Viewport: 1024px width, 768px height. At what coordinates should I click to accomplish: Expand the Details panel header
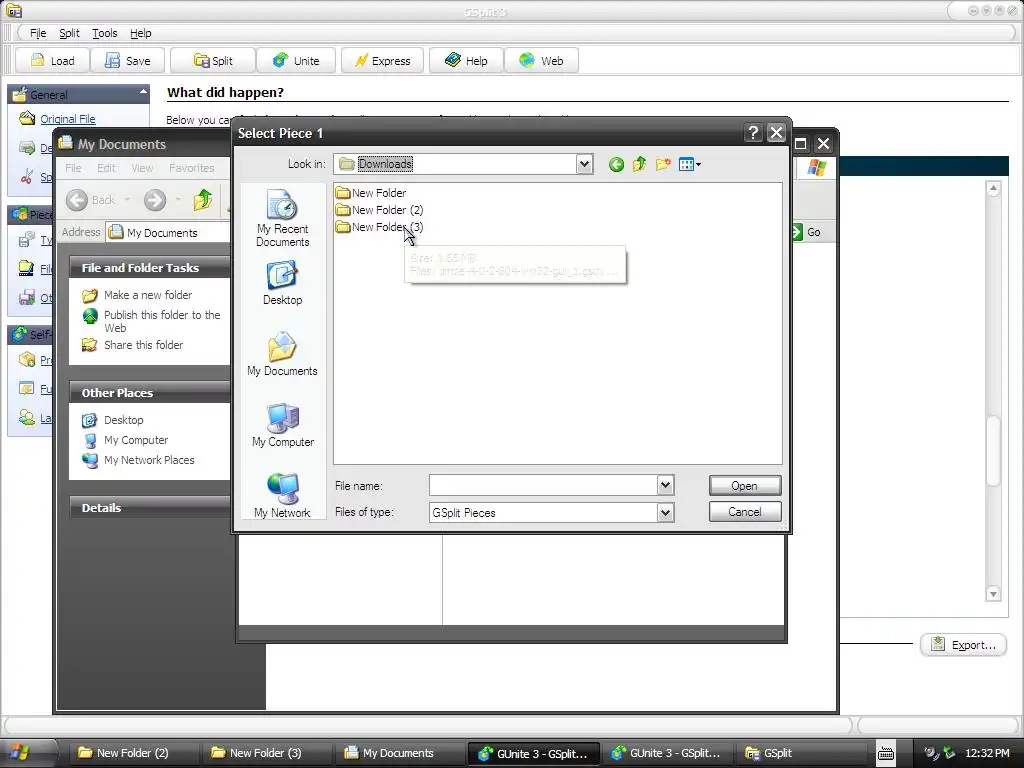click(150, 507)
